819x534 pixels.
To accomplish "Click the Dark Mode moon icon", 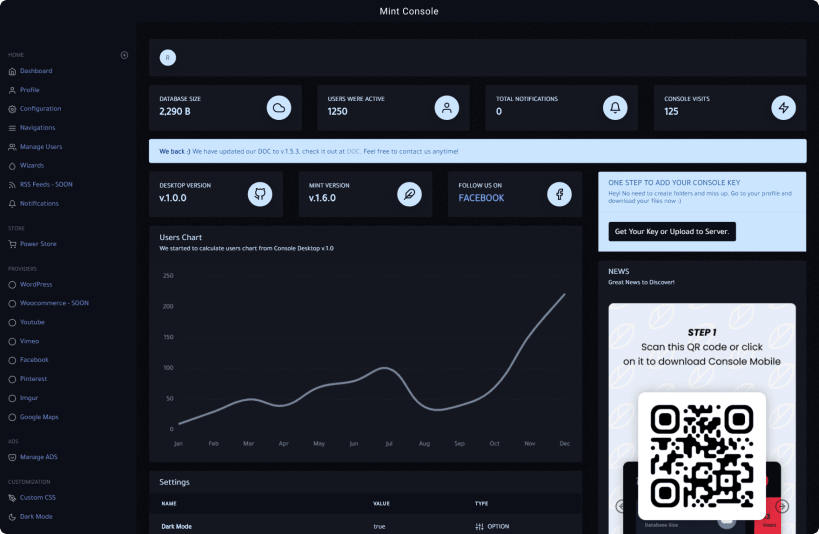I will point(12,517).
